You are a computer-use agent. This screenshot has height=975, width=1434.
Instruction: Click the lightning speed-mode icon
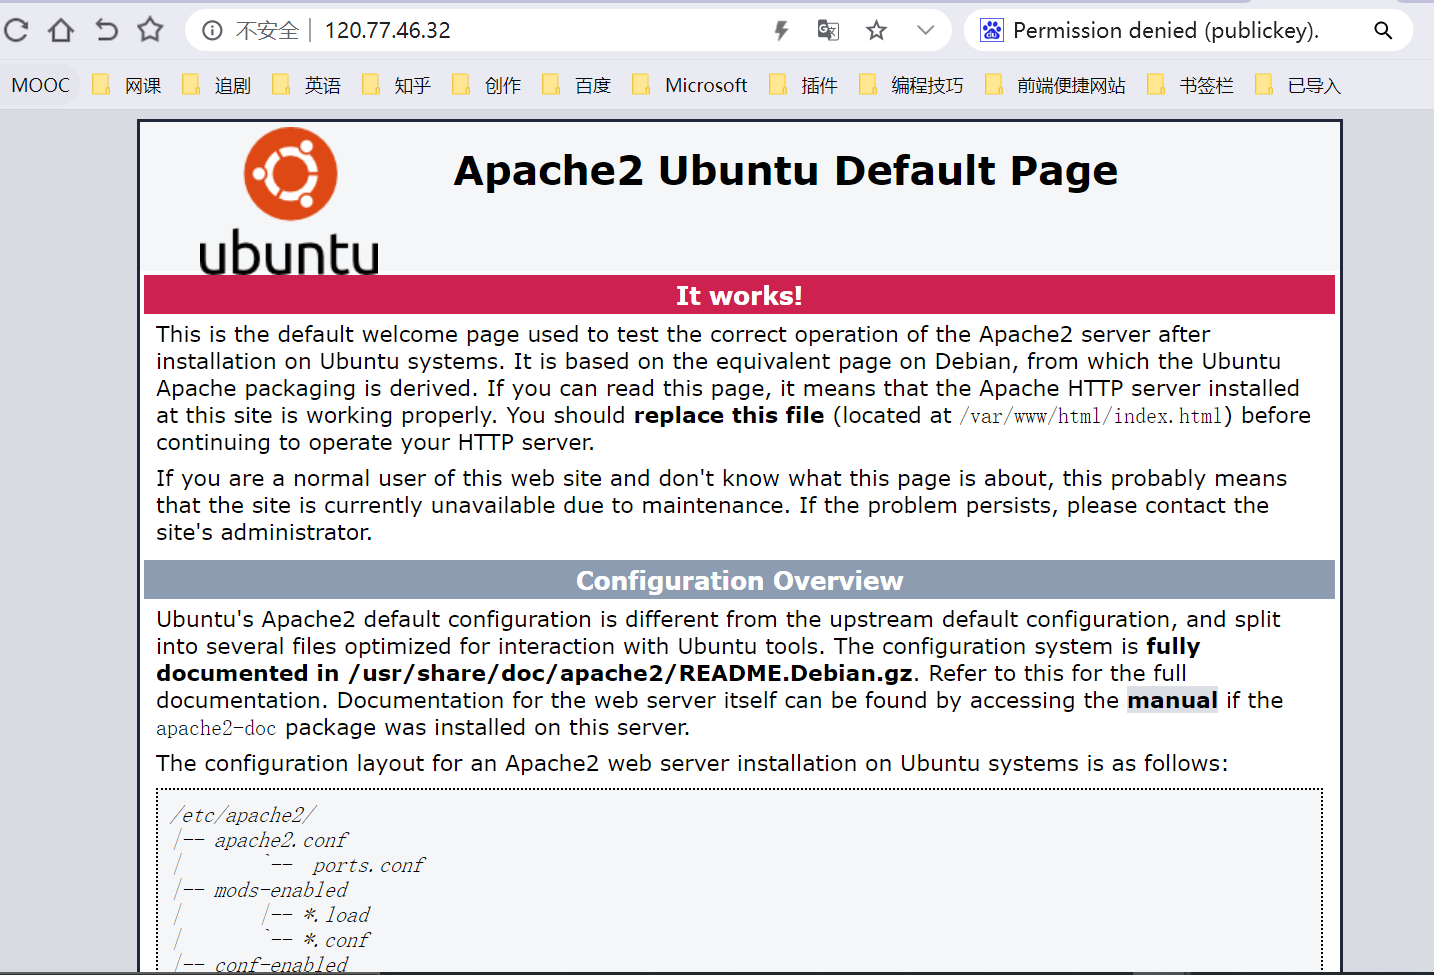(x=781, y=31)
